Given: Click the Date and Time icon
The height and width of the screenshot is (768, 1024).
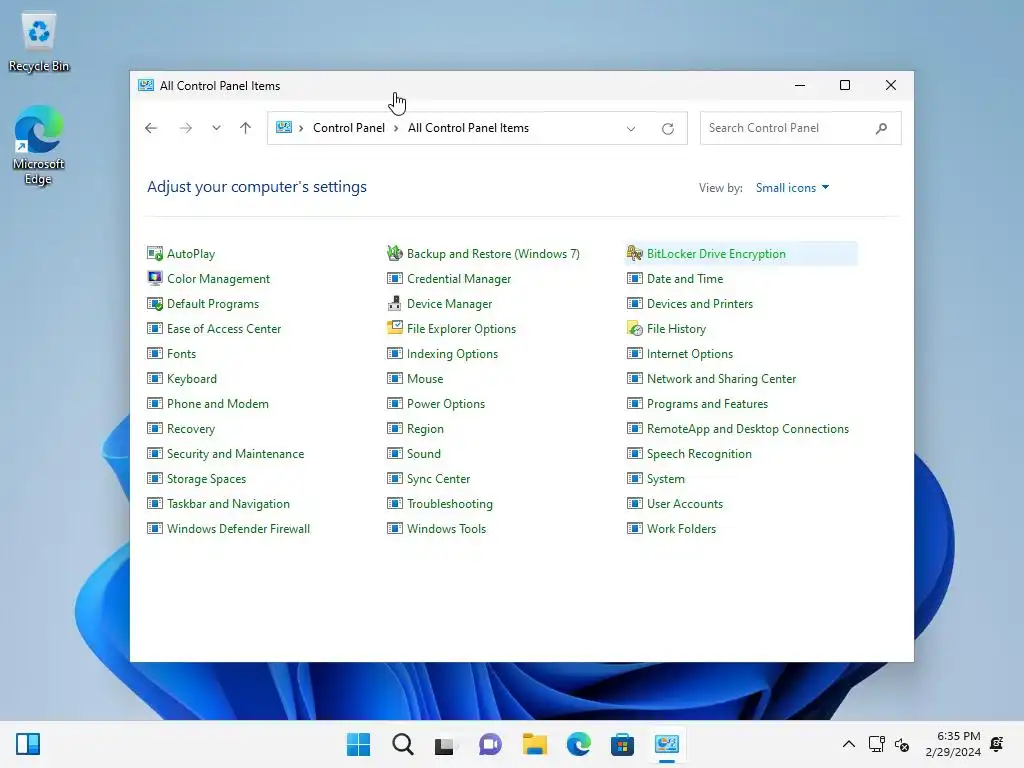Looking at the screenshot, I should [x=635, y=278].
